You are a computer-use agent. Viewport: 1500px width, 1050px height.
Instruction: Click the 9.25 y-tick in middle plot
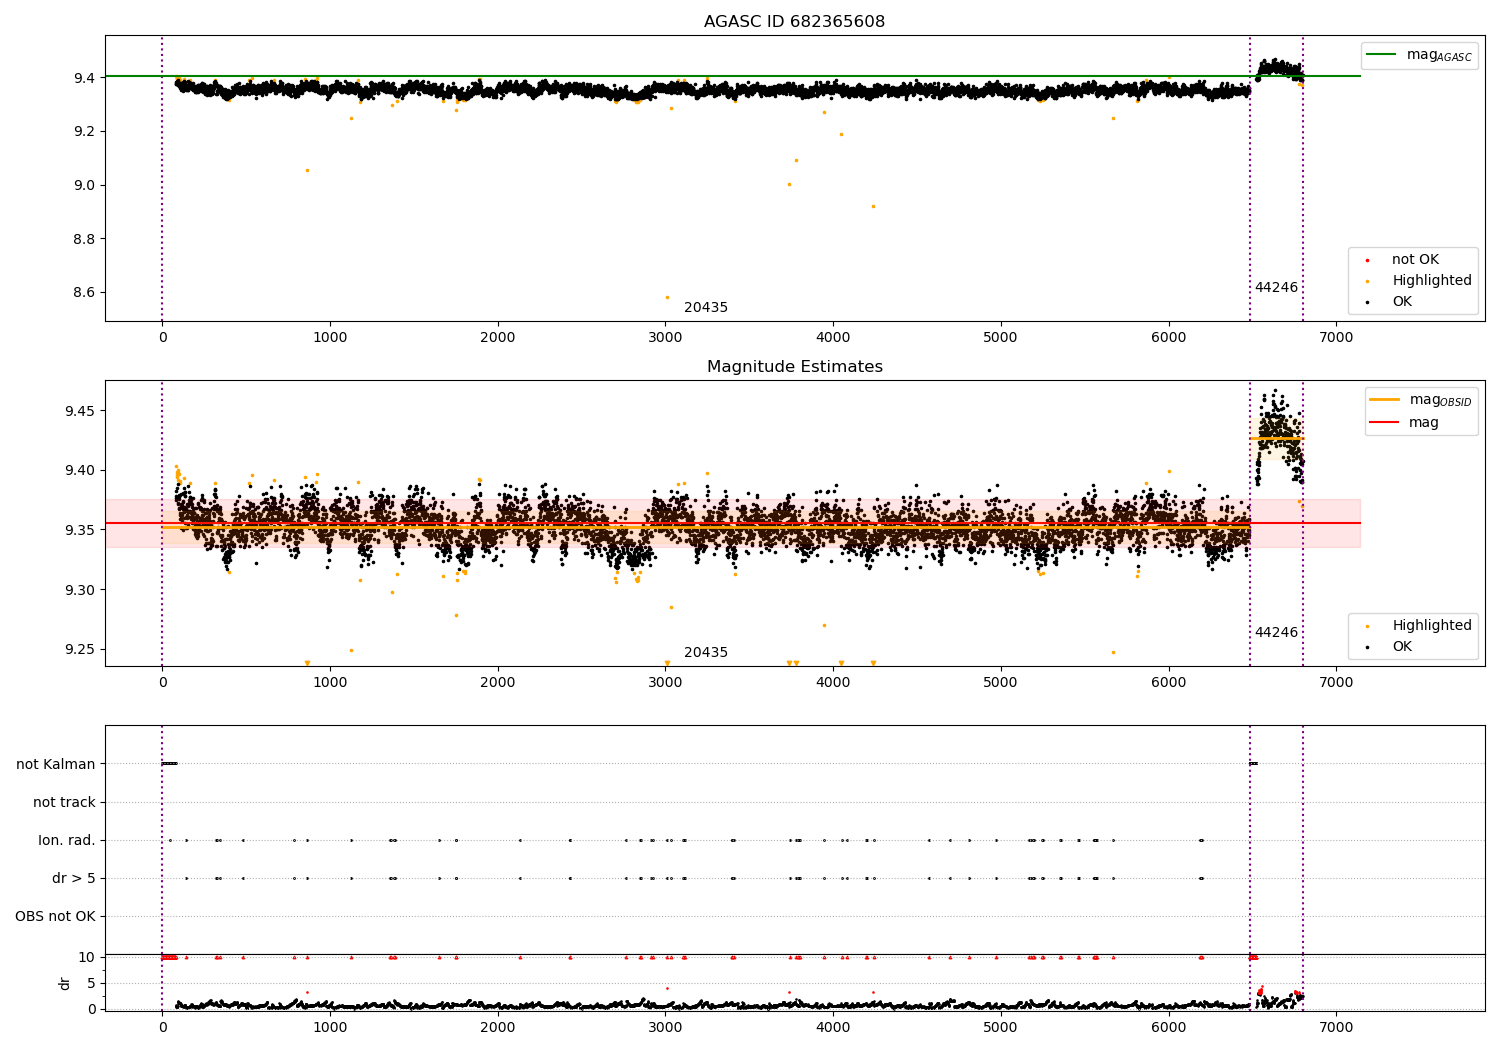tap(80, 649)
